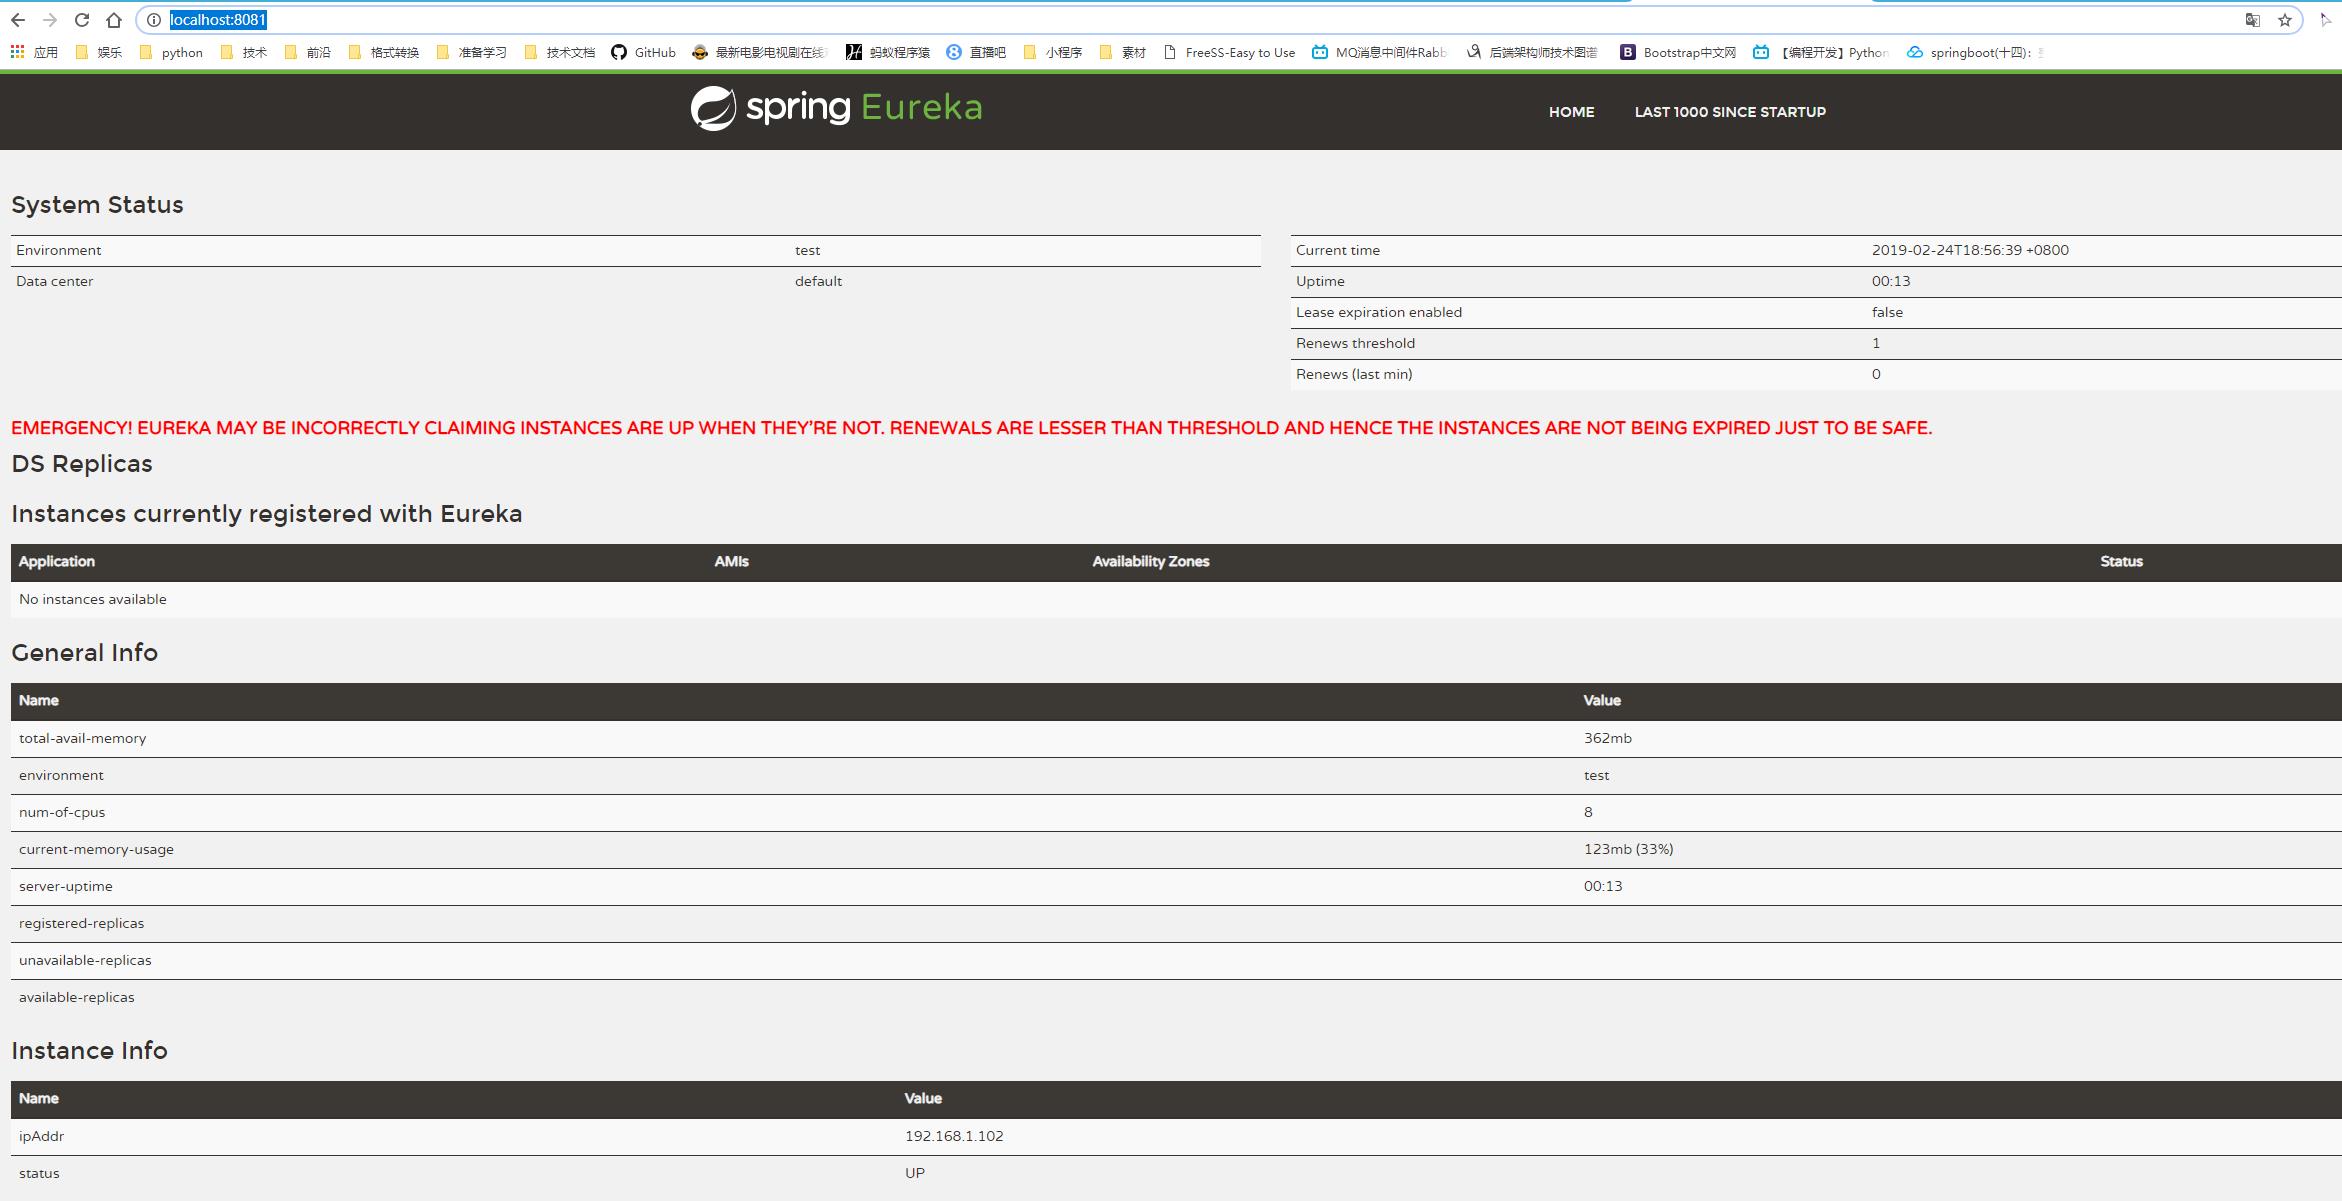2342x1201 pixels.
Task: Select the current-memory-usage value 123mb (33%)
Action: (1628, 849)
